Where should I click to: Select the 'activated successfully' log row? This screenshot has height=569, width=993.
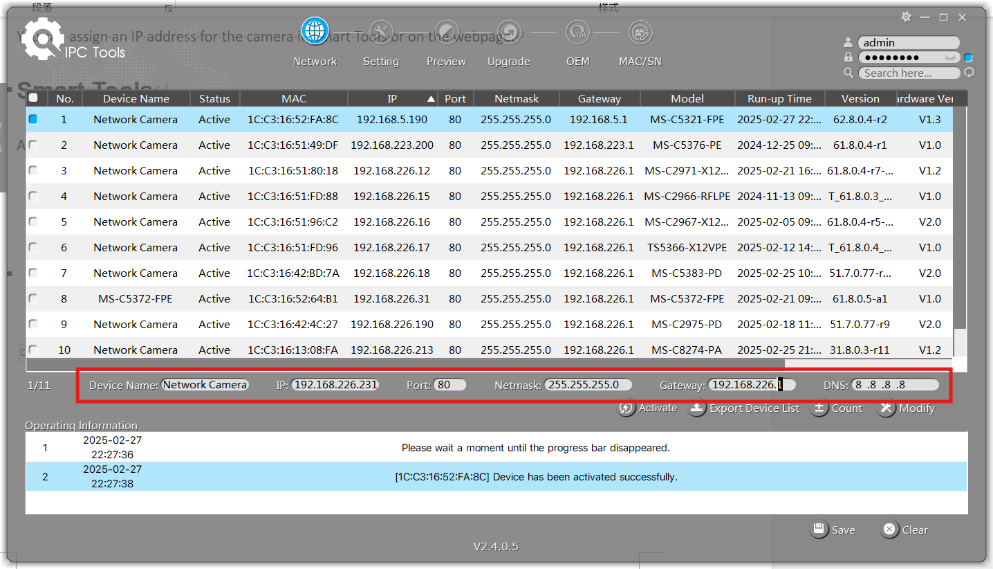(496, 476)
